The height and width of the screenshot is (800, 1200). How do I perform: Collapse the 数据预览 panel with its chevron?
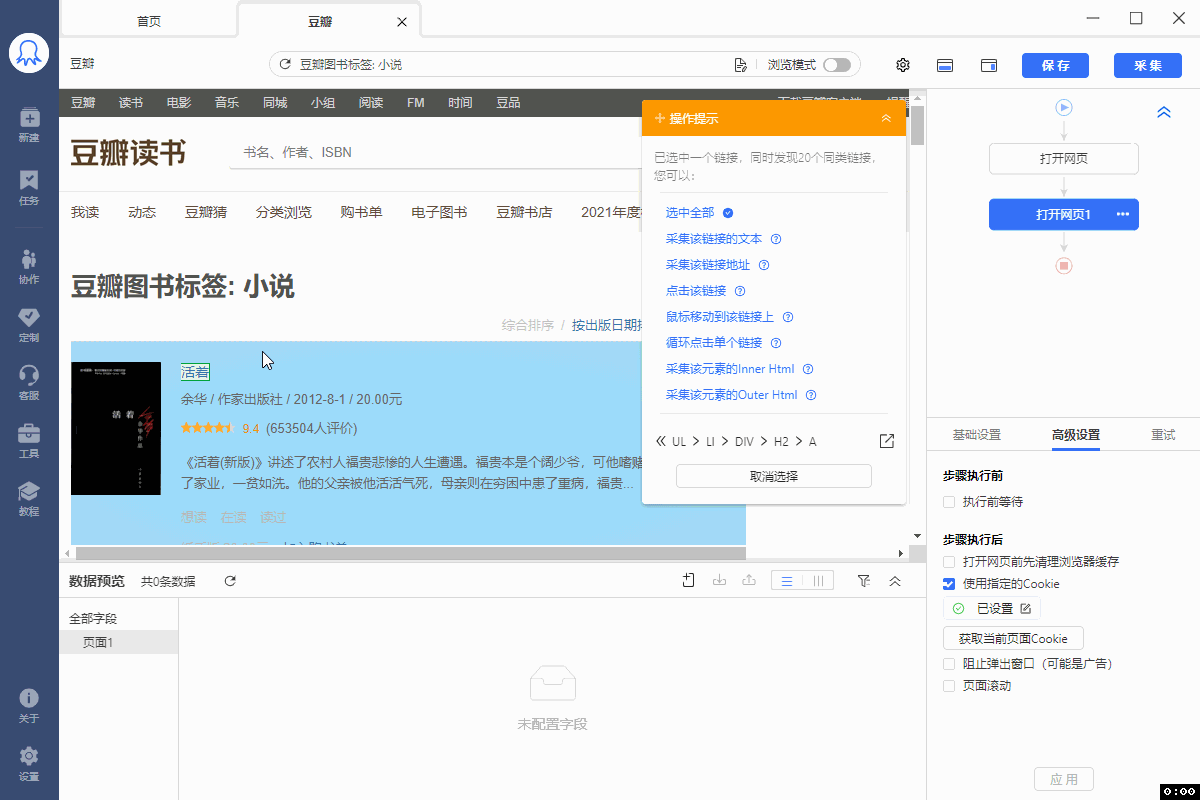(895, 581)
